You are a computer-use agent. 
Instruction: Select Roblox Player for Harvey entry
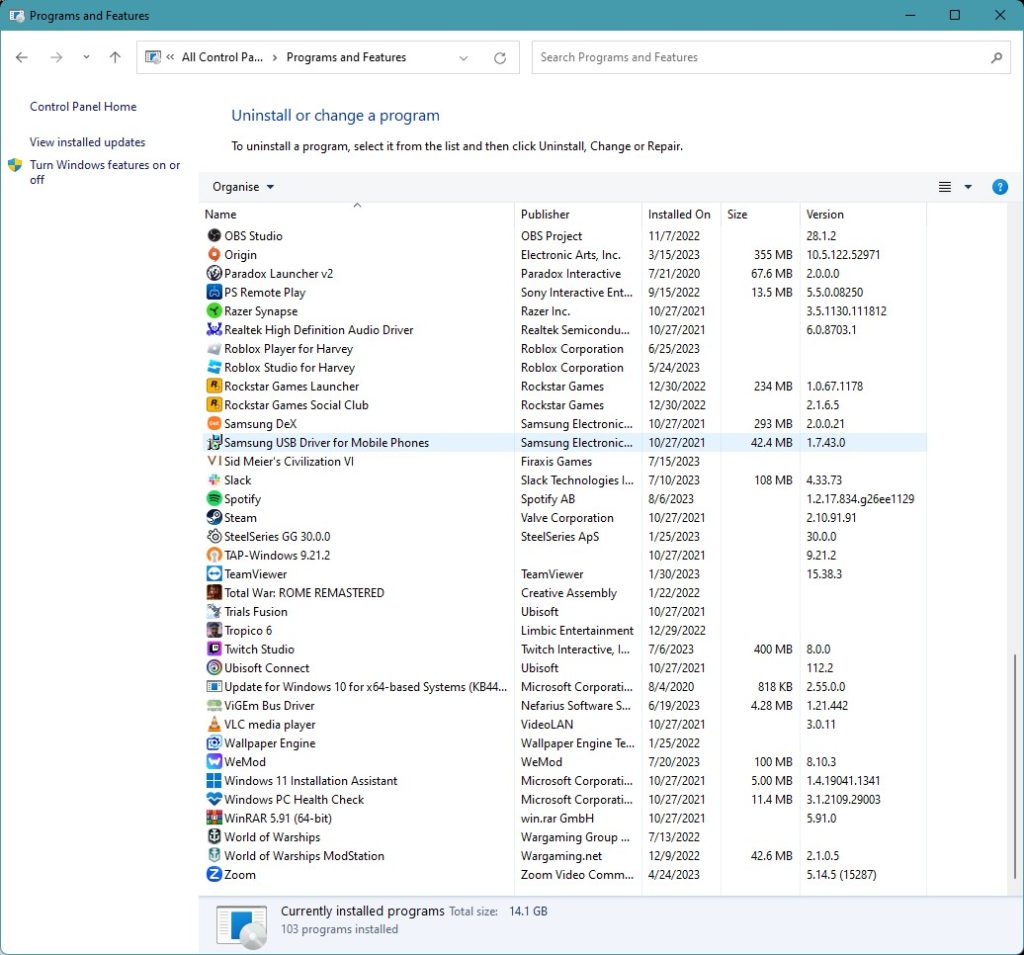(564, 349)
